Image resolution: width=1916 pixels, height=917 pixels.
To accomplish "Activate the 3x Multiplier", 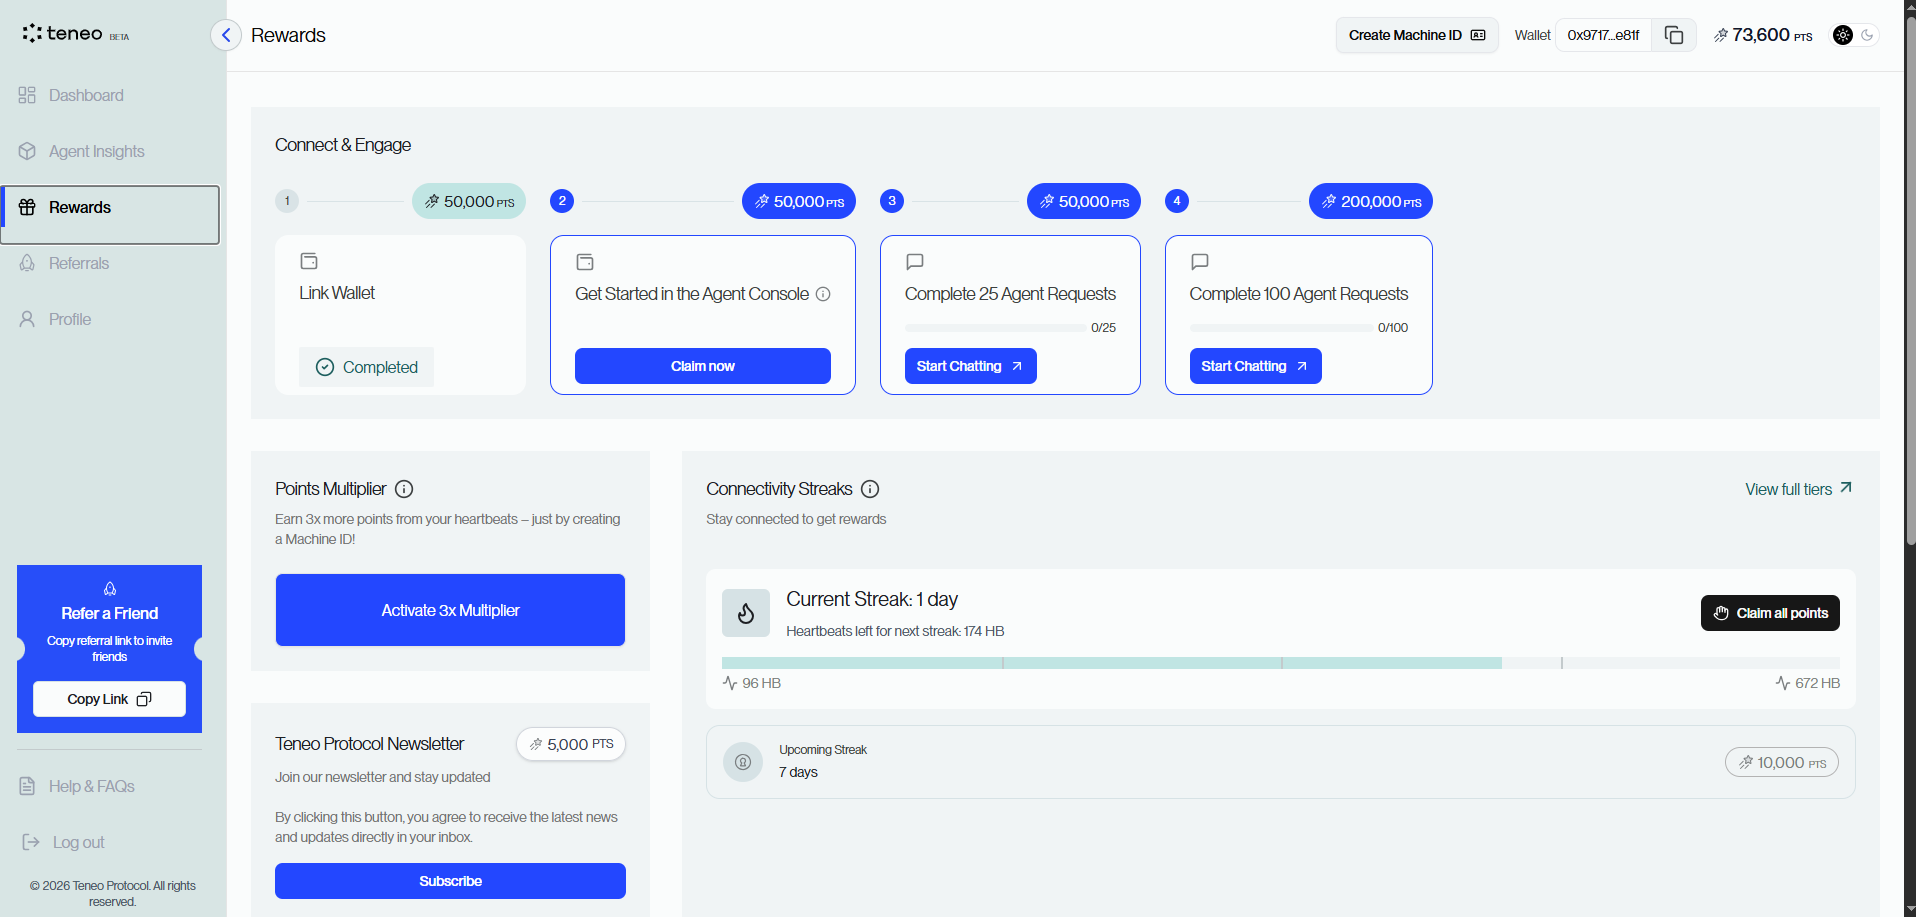I will [450, 610].
